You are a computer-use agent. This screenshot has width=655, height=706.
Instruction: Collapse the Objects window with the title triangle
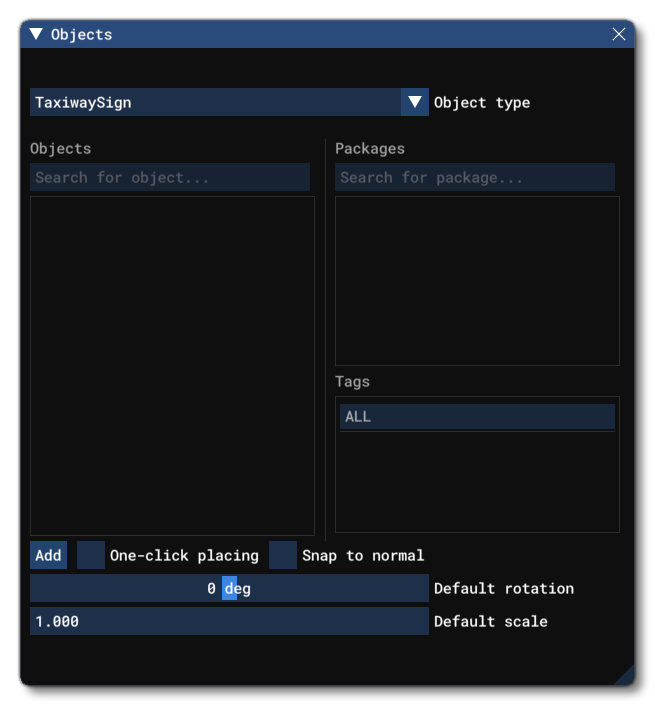tap(36, 34)
